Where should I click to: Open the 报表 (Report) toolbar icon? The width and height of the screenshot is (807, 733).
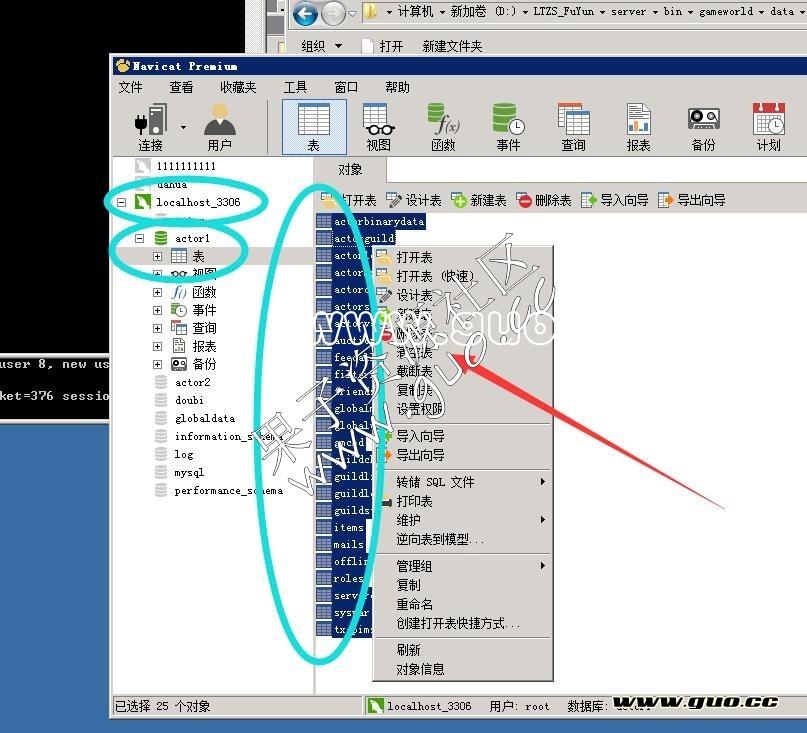click(x=638, y=126)
